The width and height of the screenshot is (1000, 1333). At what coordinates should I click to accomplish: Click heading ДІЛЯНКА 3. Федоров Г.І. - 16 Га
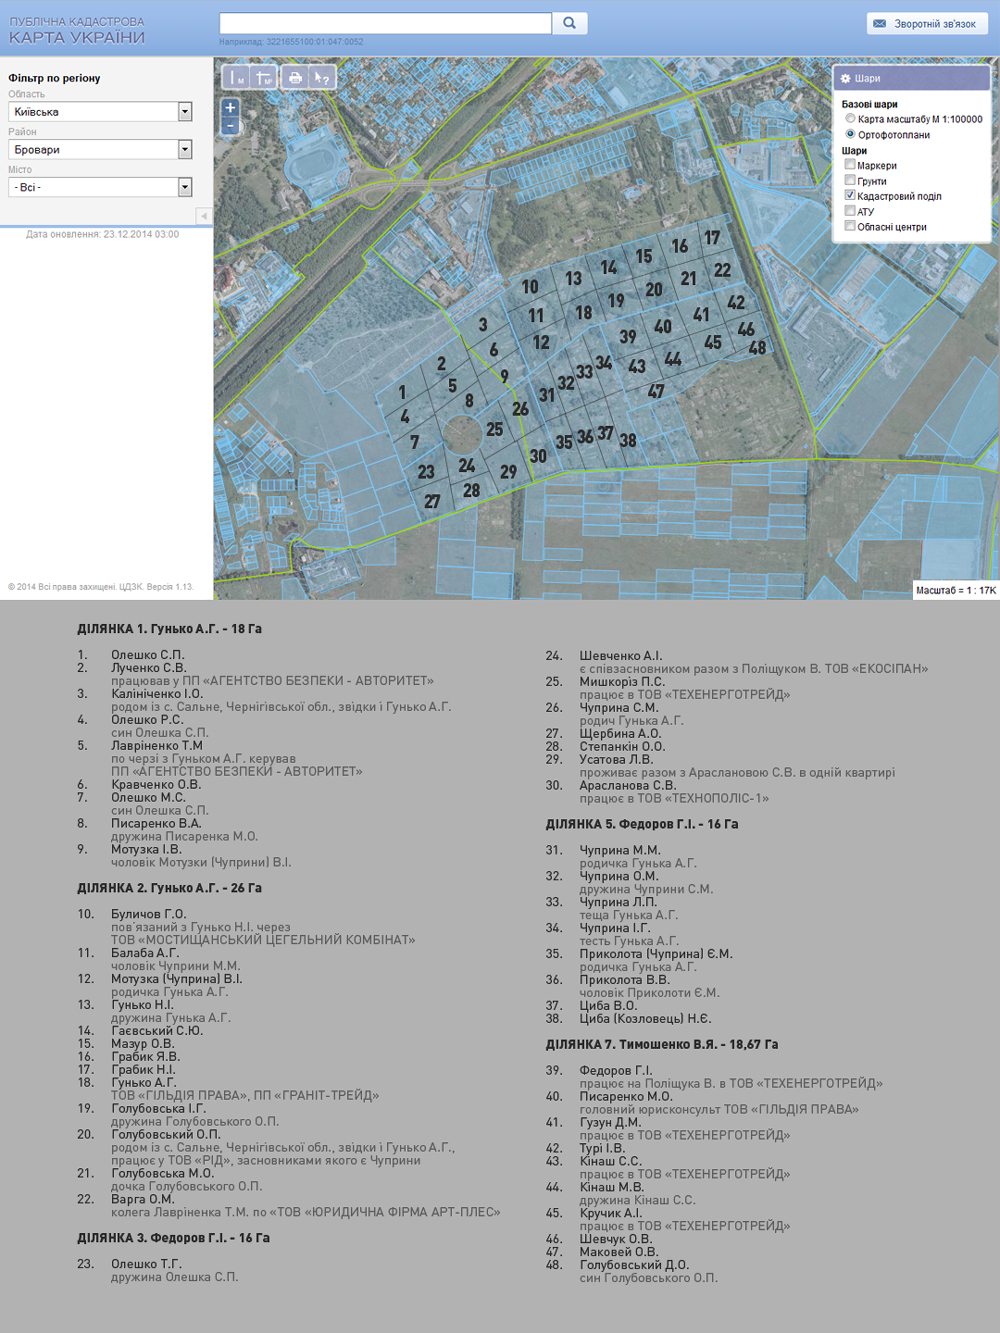pos(173,1238)
